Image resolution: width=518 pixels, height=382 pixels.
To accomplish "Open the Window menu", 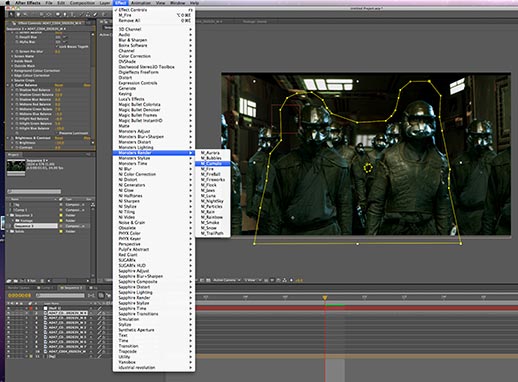I will coord(177,3).
